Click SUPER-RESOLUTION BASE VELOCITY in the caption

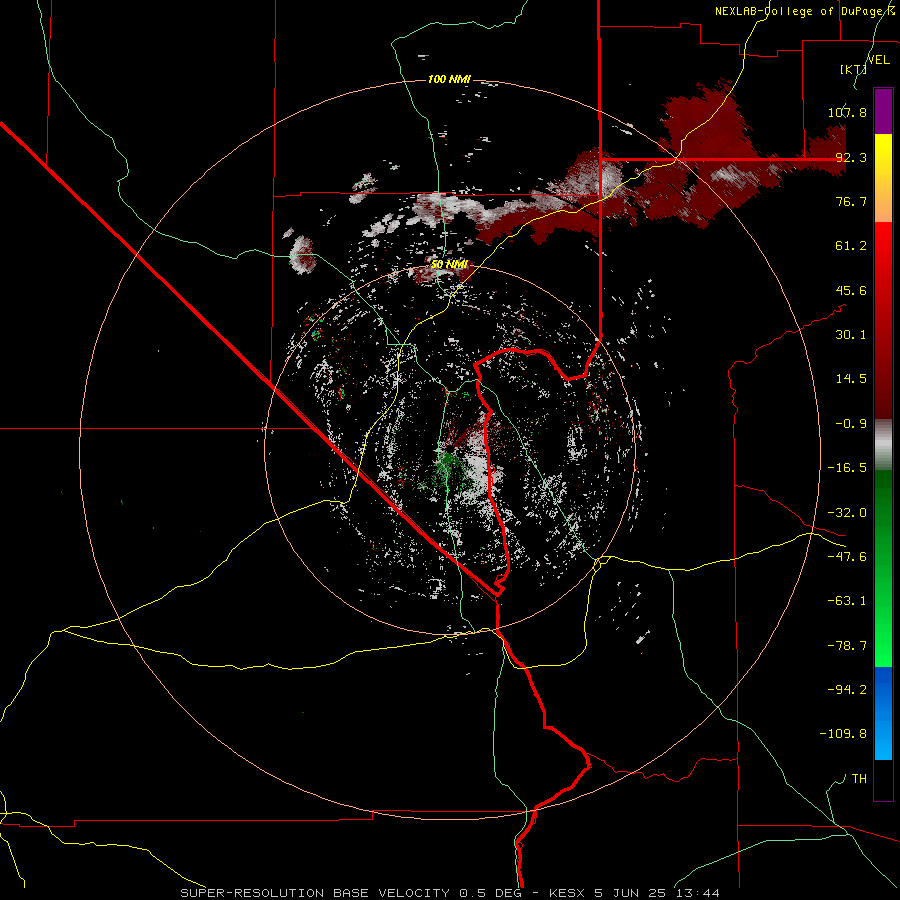tap(315, 893)
